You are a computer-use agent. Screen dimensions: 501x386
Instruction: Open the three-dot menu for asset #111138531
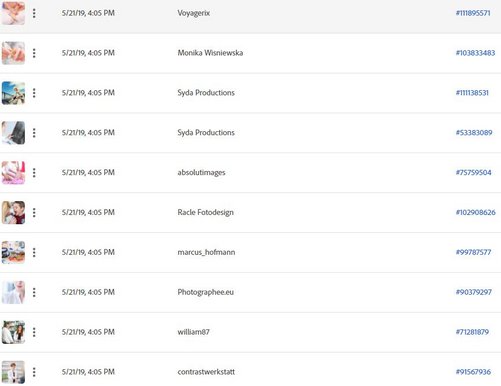tap(34, 93)
